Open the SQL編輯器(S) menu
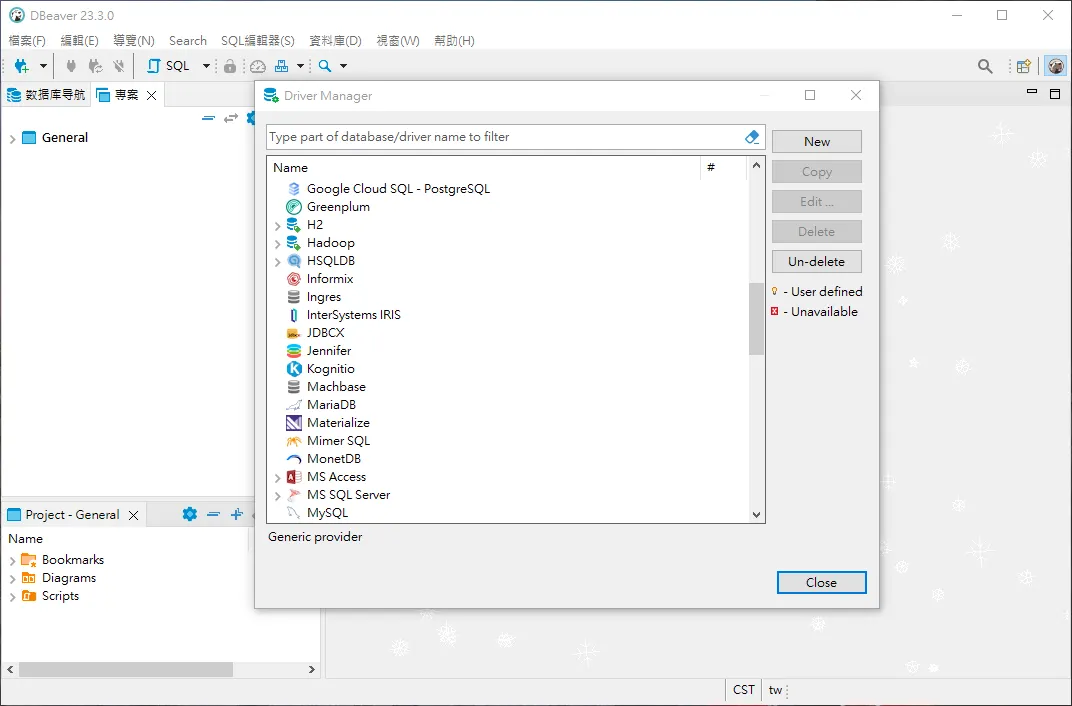 258,40
